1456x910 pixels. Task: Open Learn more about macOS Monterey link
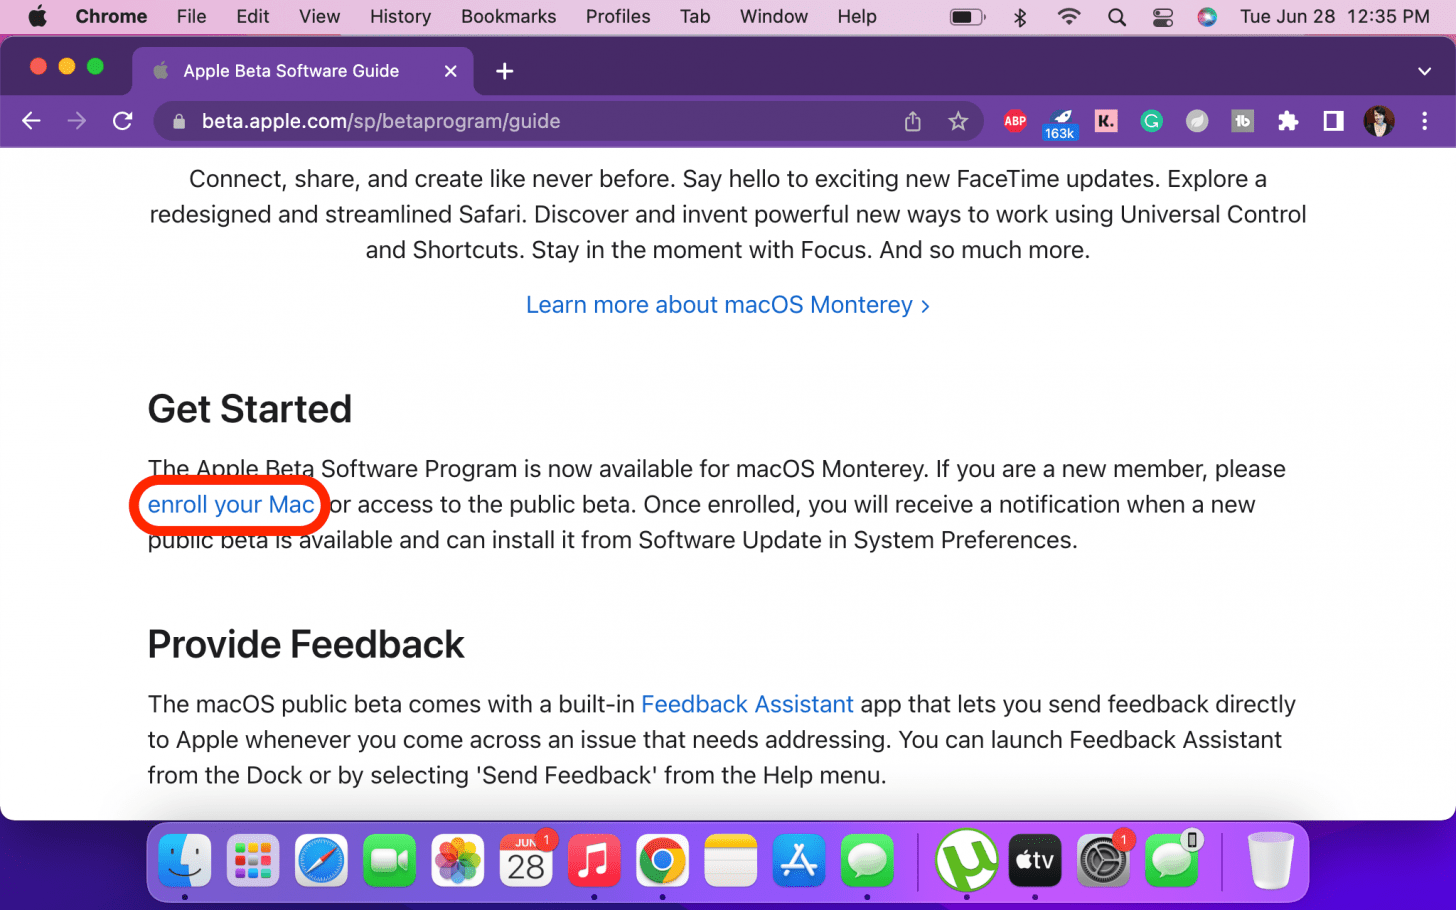coord(728,305)
